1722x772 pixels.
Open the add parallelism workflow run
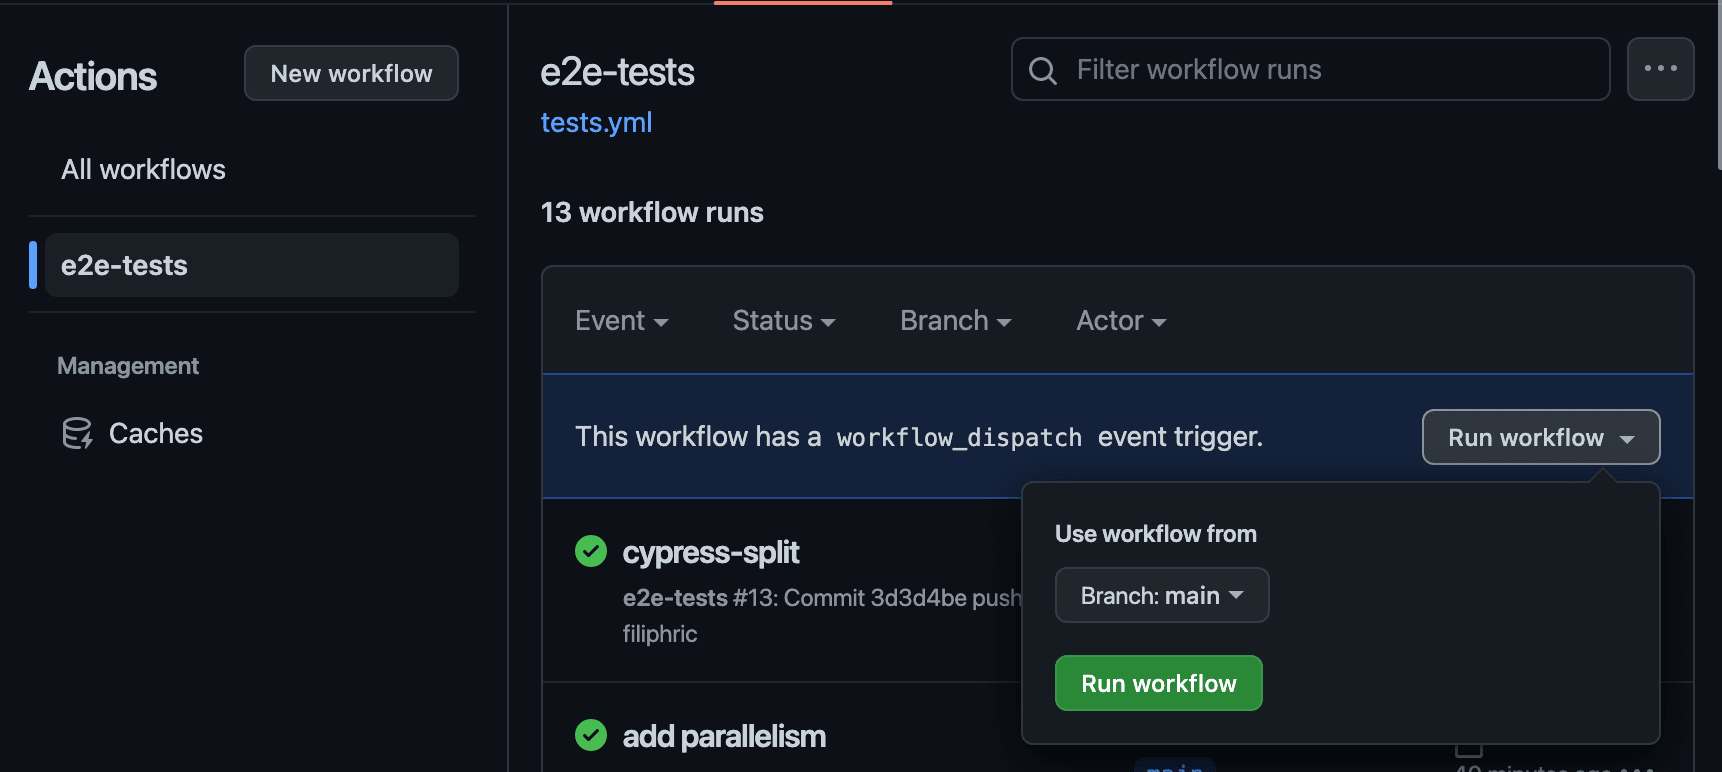(724, 736)
